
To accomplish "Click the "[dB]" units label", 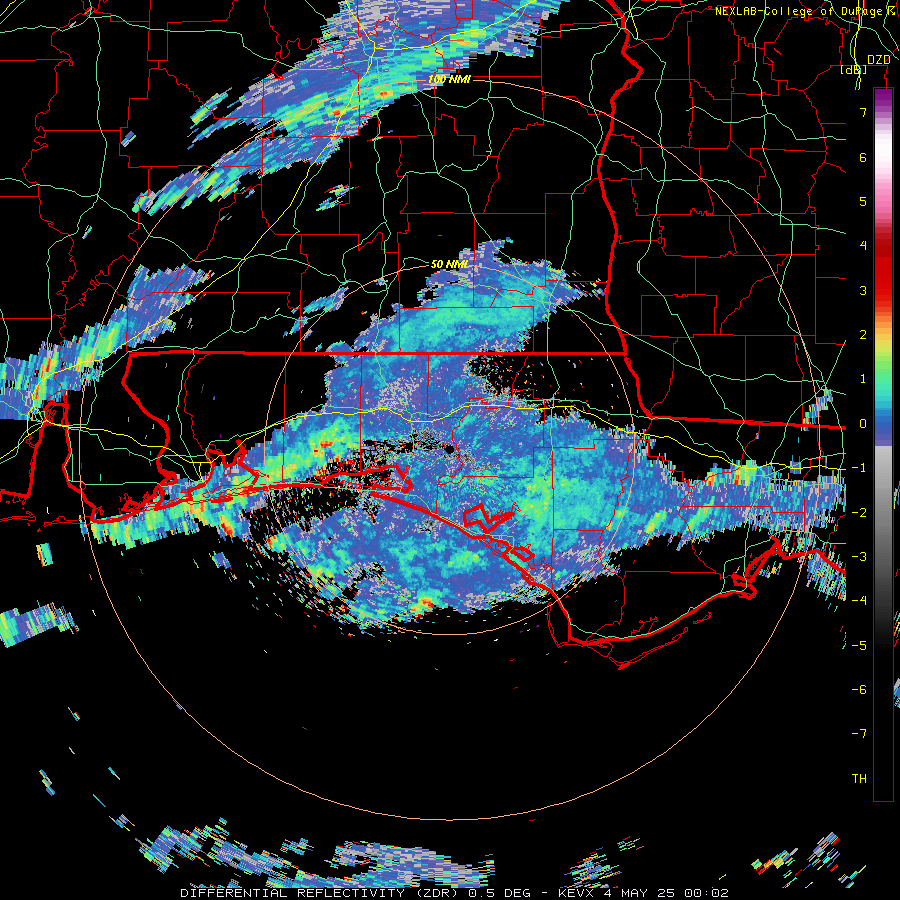I will tap(854, 69).
